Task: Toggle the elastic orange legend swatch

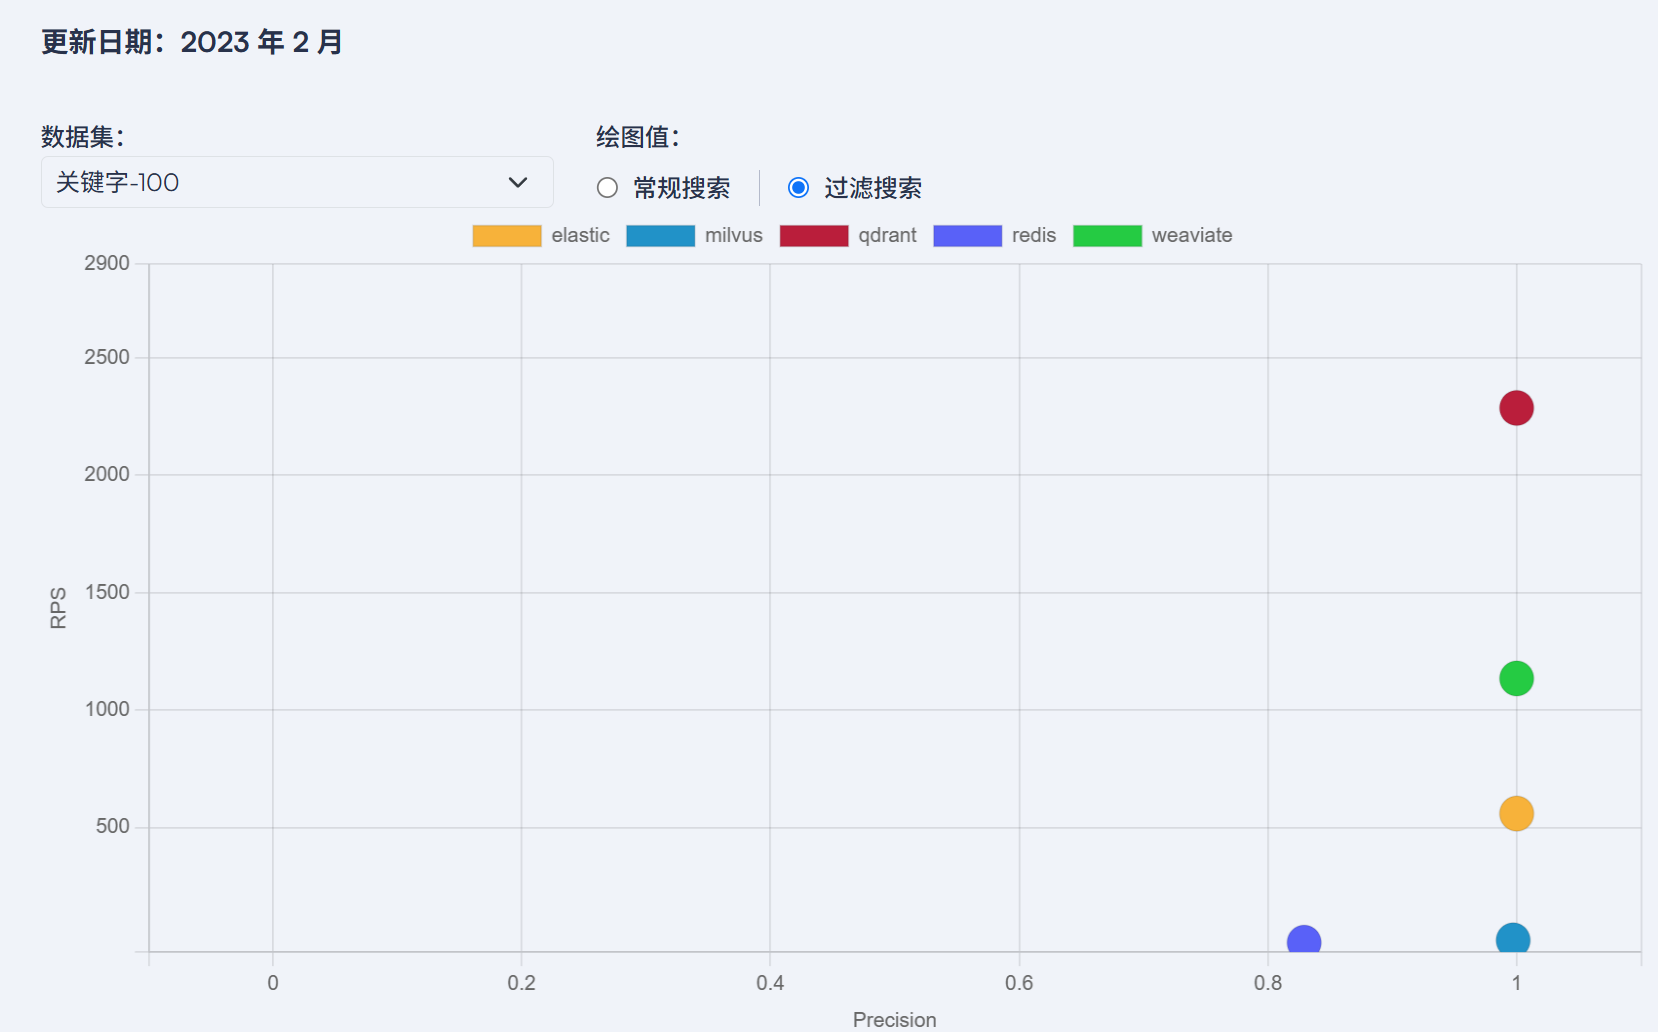Action: click(x=507, y=236)
